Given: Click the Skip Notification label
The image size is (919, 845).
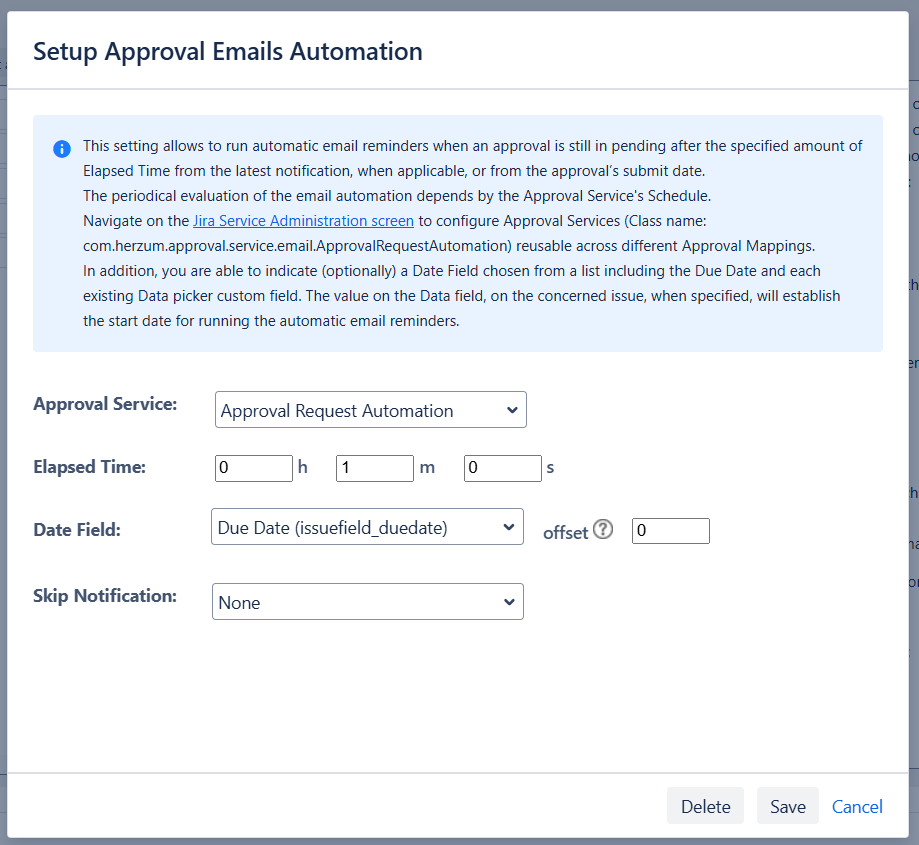Looking at the screenshot, I should [105, 595].
